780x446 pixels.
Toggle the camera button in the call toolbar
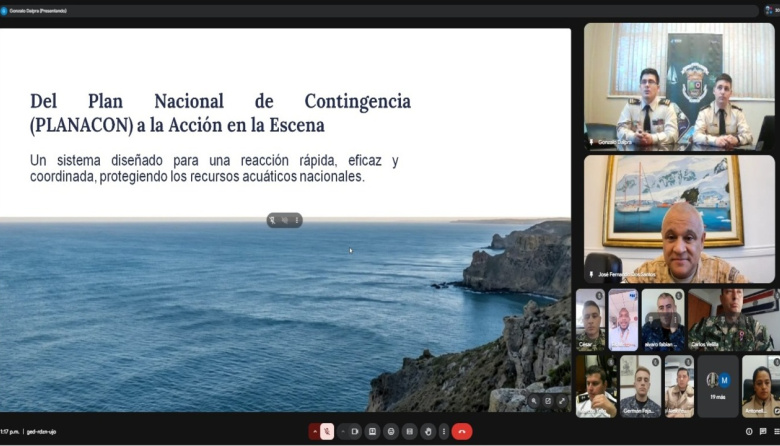(x=355, y=432)
